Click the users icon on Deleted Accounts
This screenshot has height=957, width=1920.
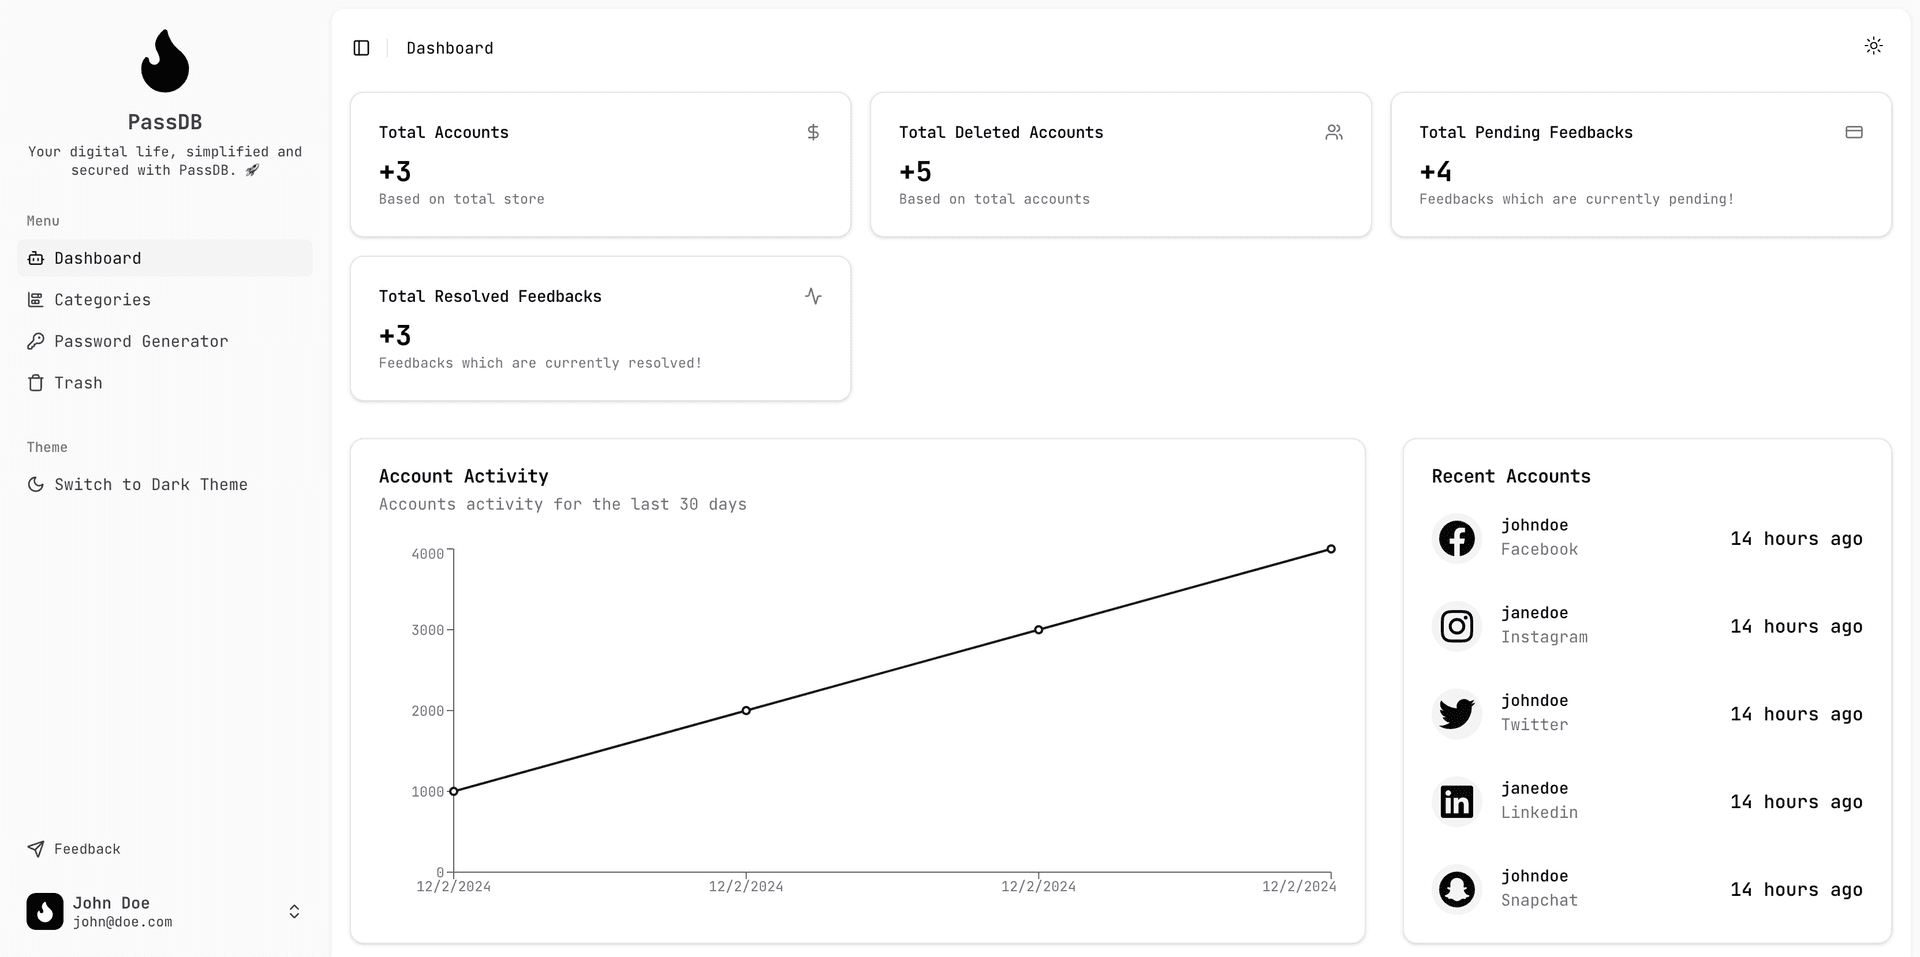[1333, 132]
